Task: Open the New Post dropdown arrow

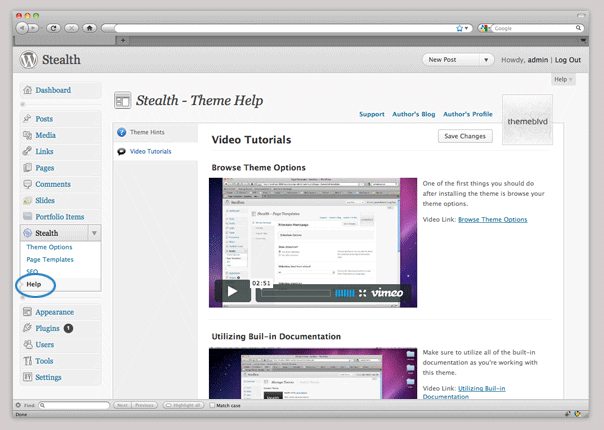Action: [486, 60]
